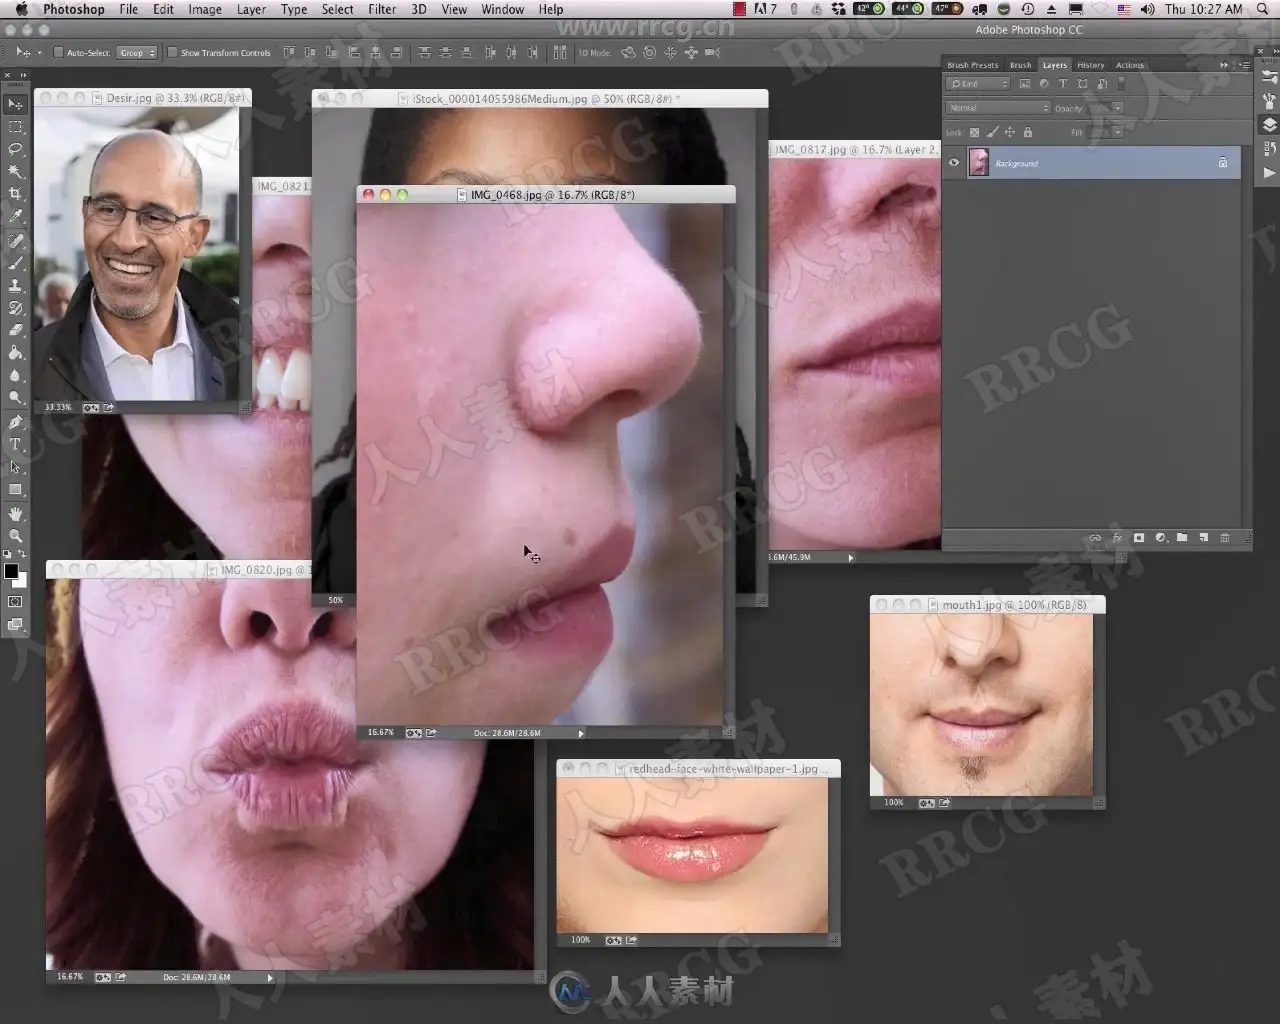The image size is (1280, 1024).
Task: Select the Dodge tool
Action: tap(15, 397)
